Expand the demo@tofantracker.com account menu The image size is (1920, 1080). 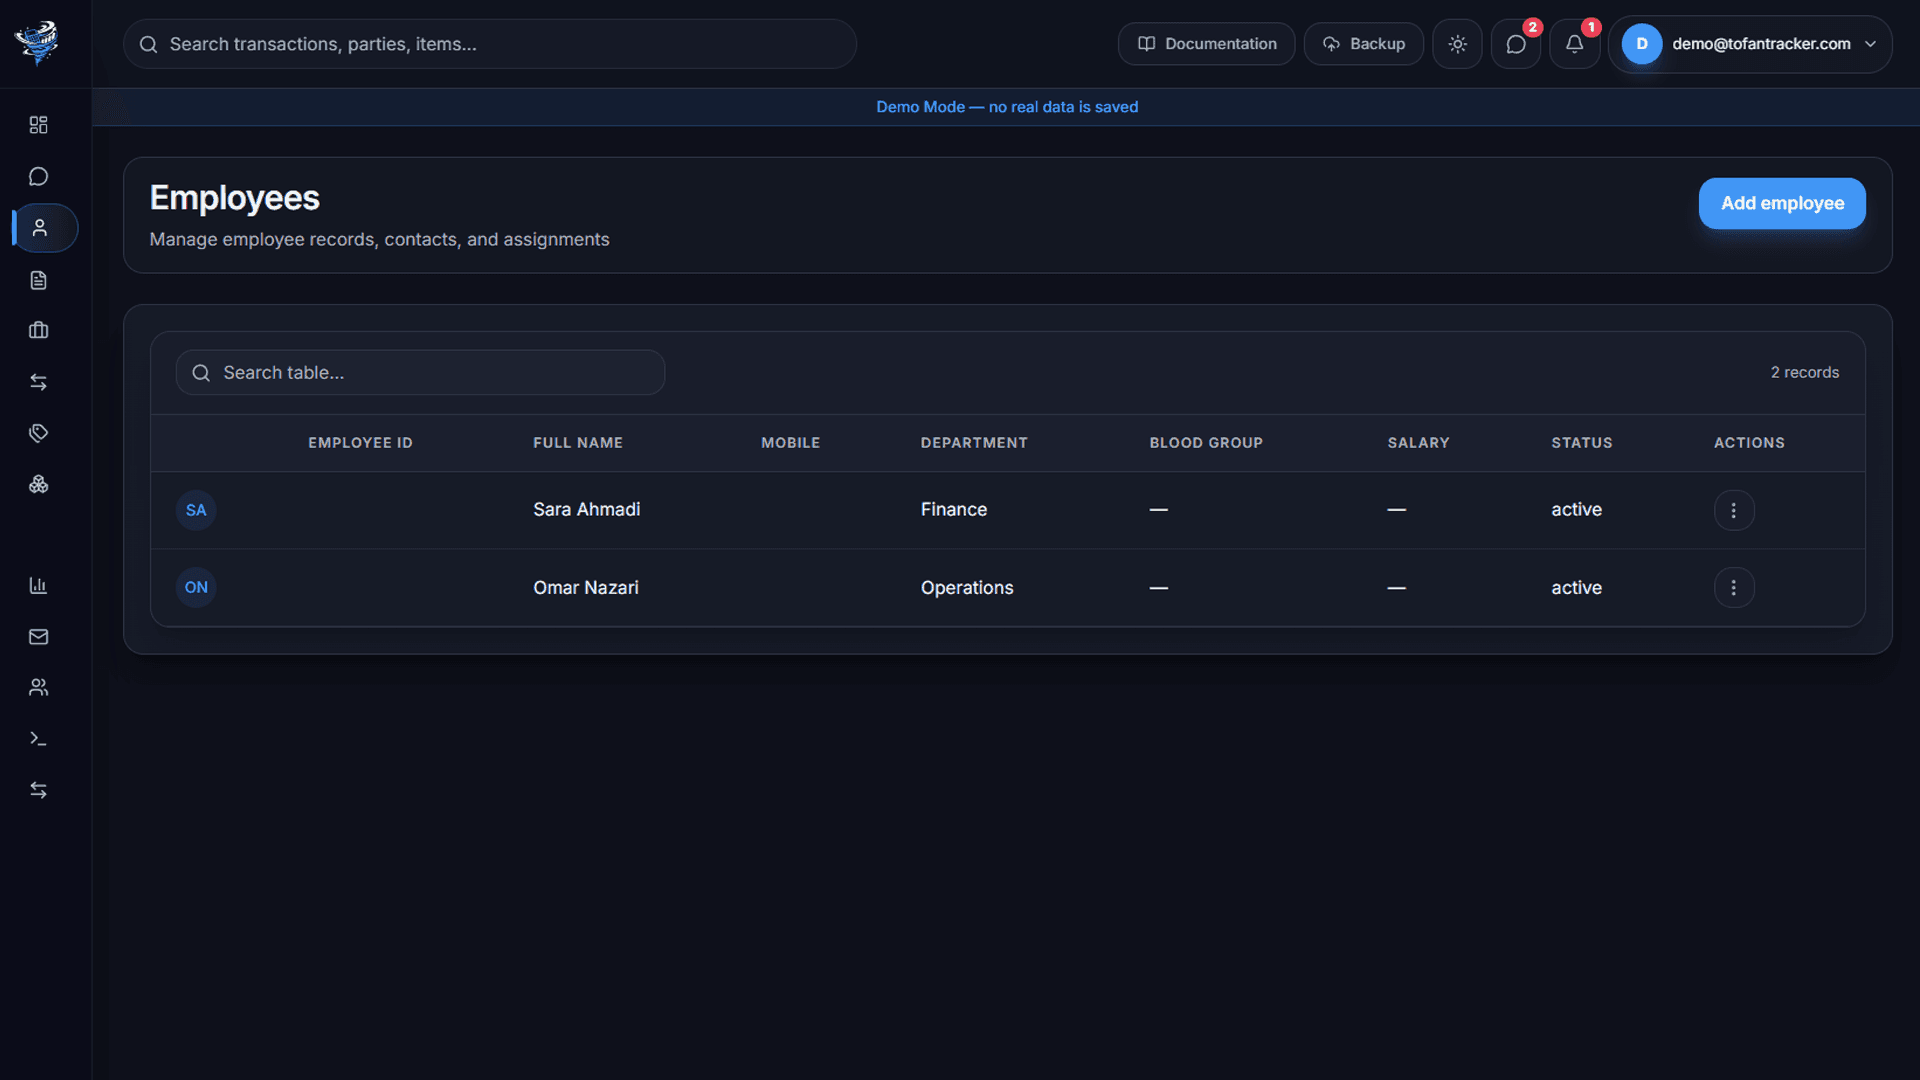coord(1750,44)
